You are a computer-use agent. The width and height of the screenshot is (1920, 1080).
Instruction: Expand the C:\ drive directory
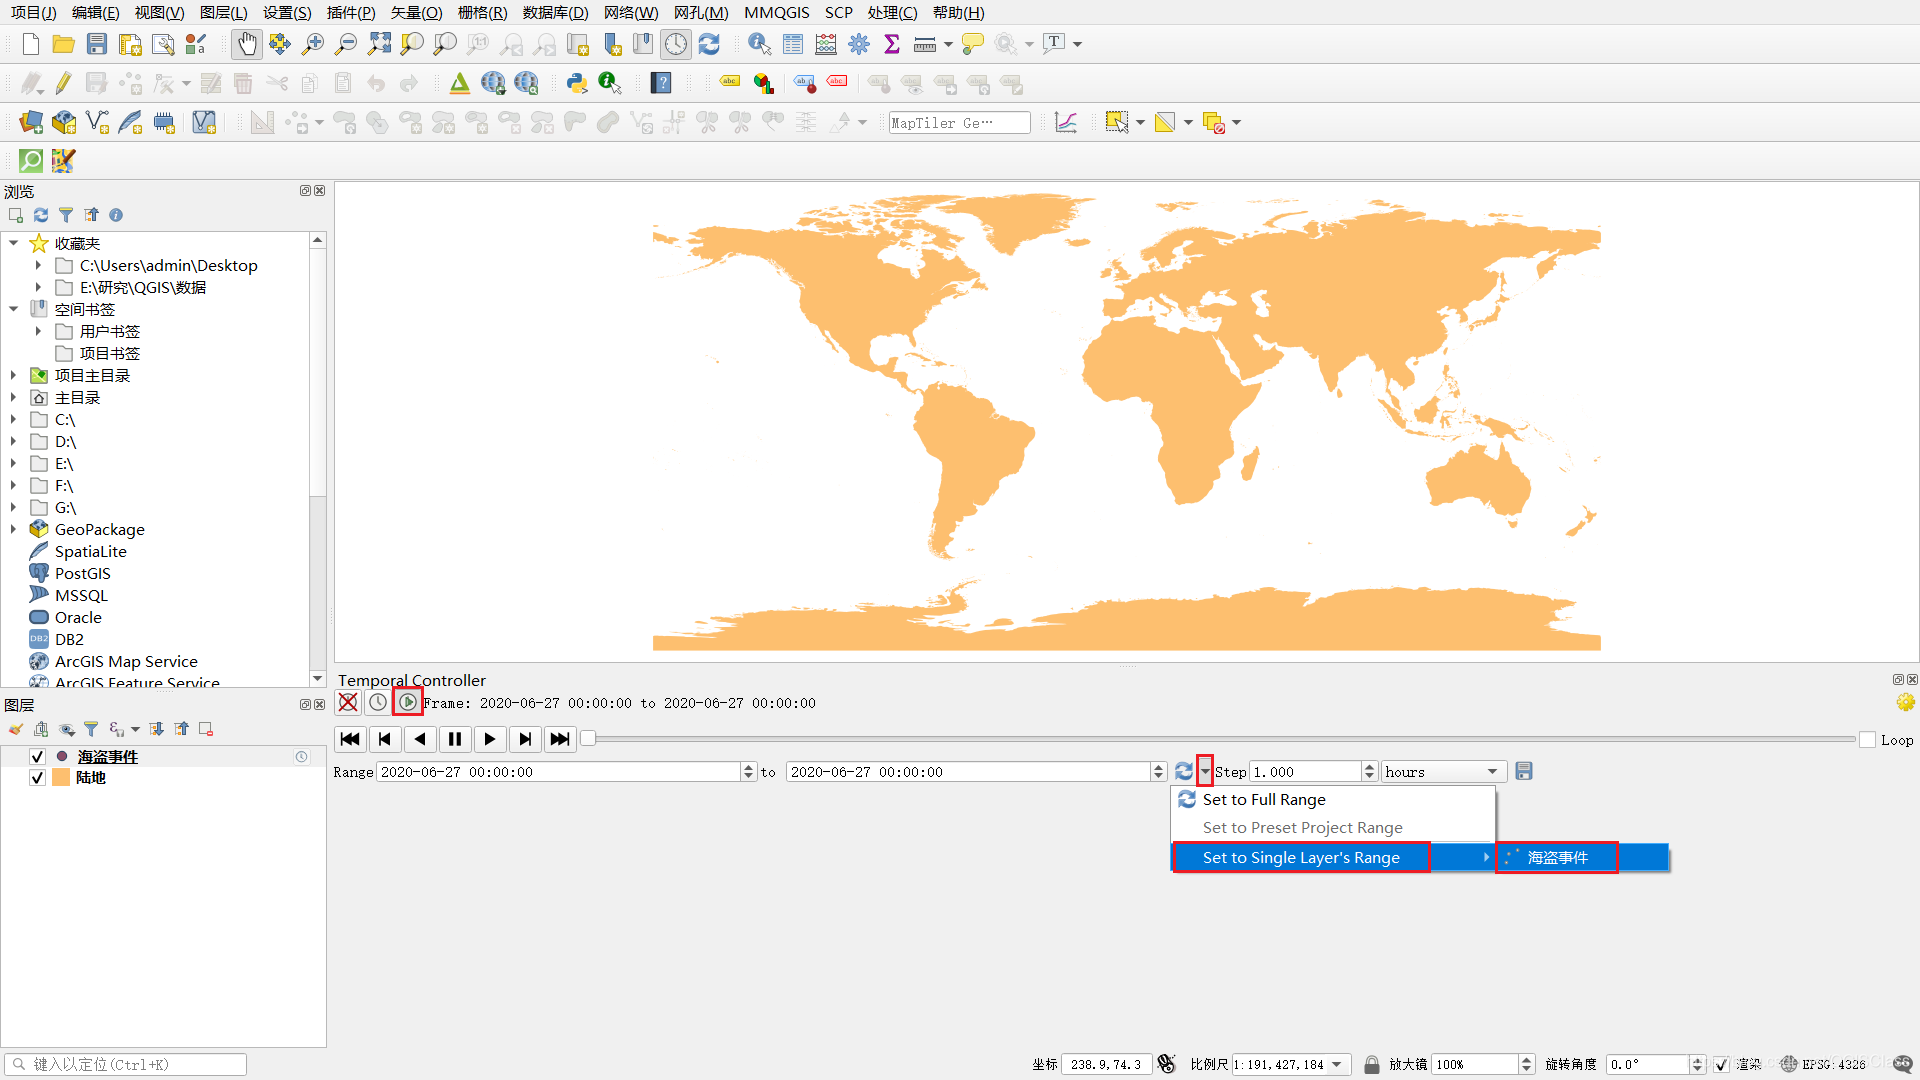pos(15,419)
